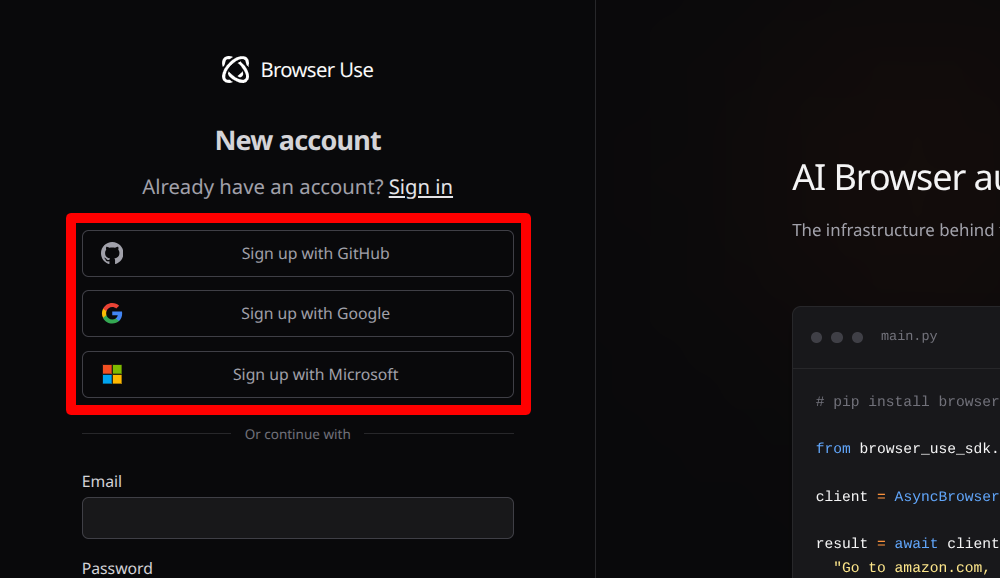Click the Password field label
The width and height of the screenshot is (1000, 578).
117,568
